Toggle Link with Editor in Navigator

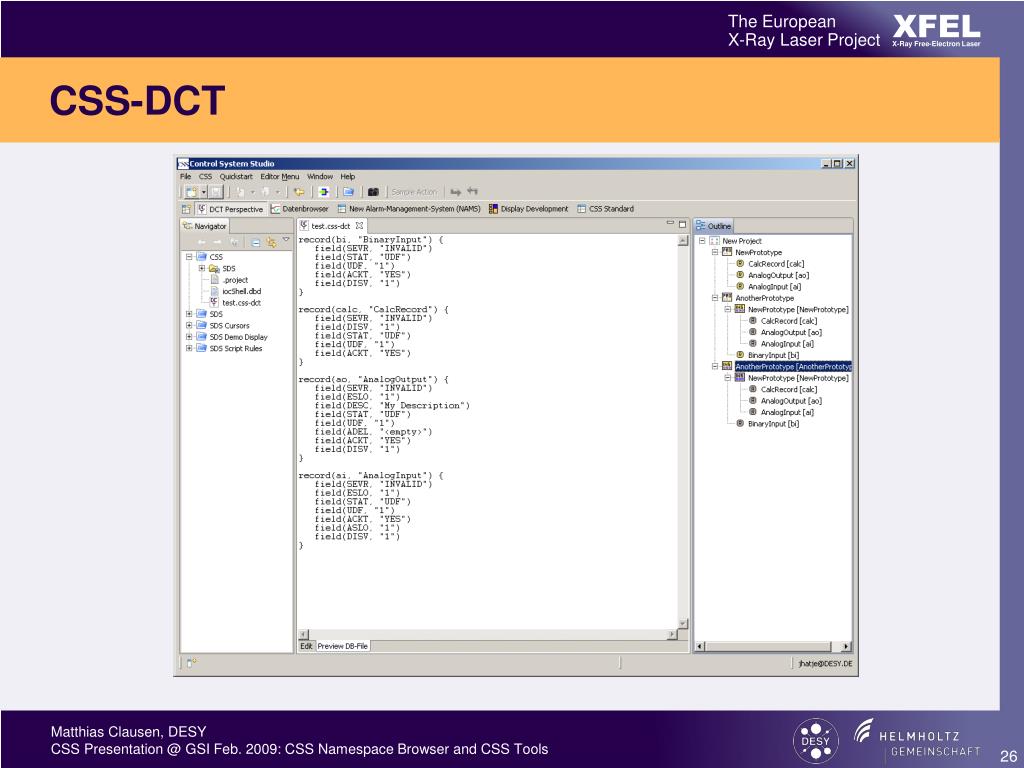pos(271,242)
